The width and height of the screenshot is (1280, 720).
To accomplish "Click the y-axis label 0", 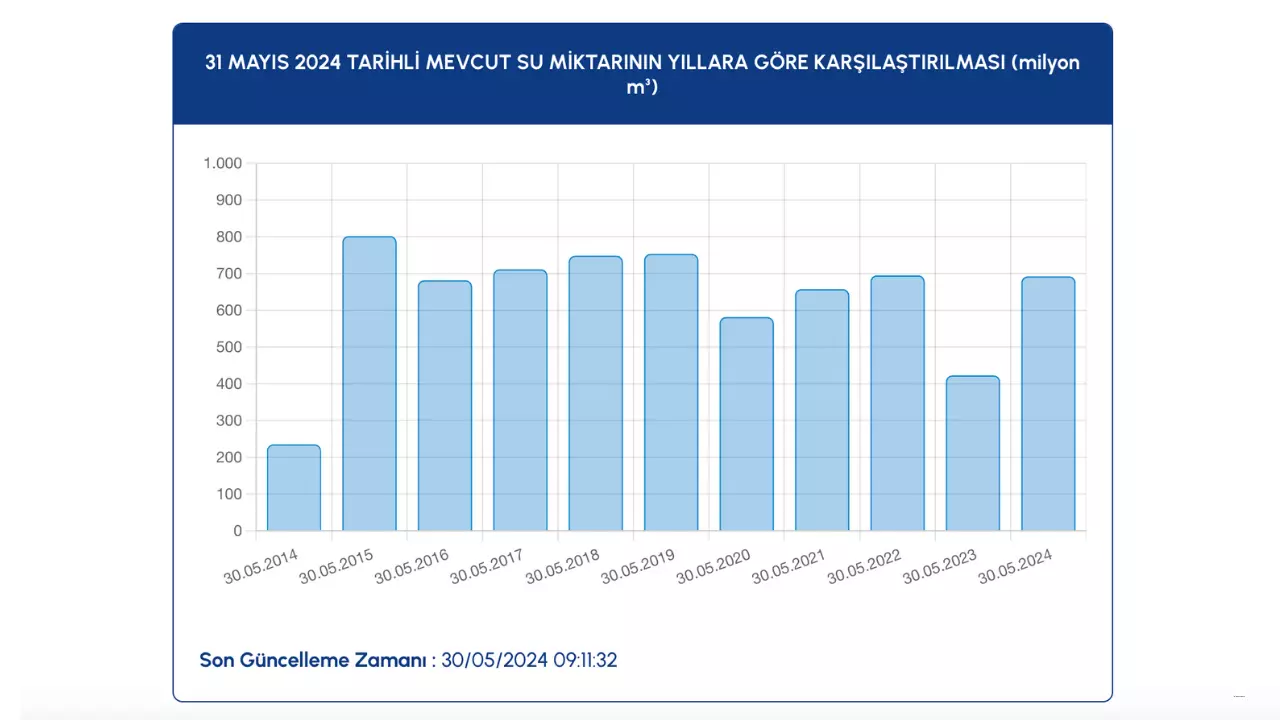I will pos(238,531).
